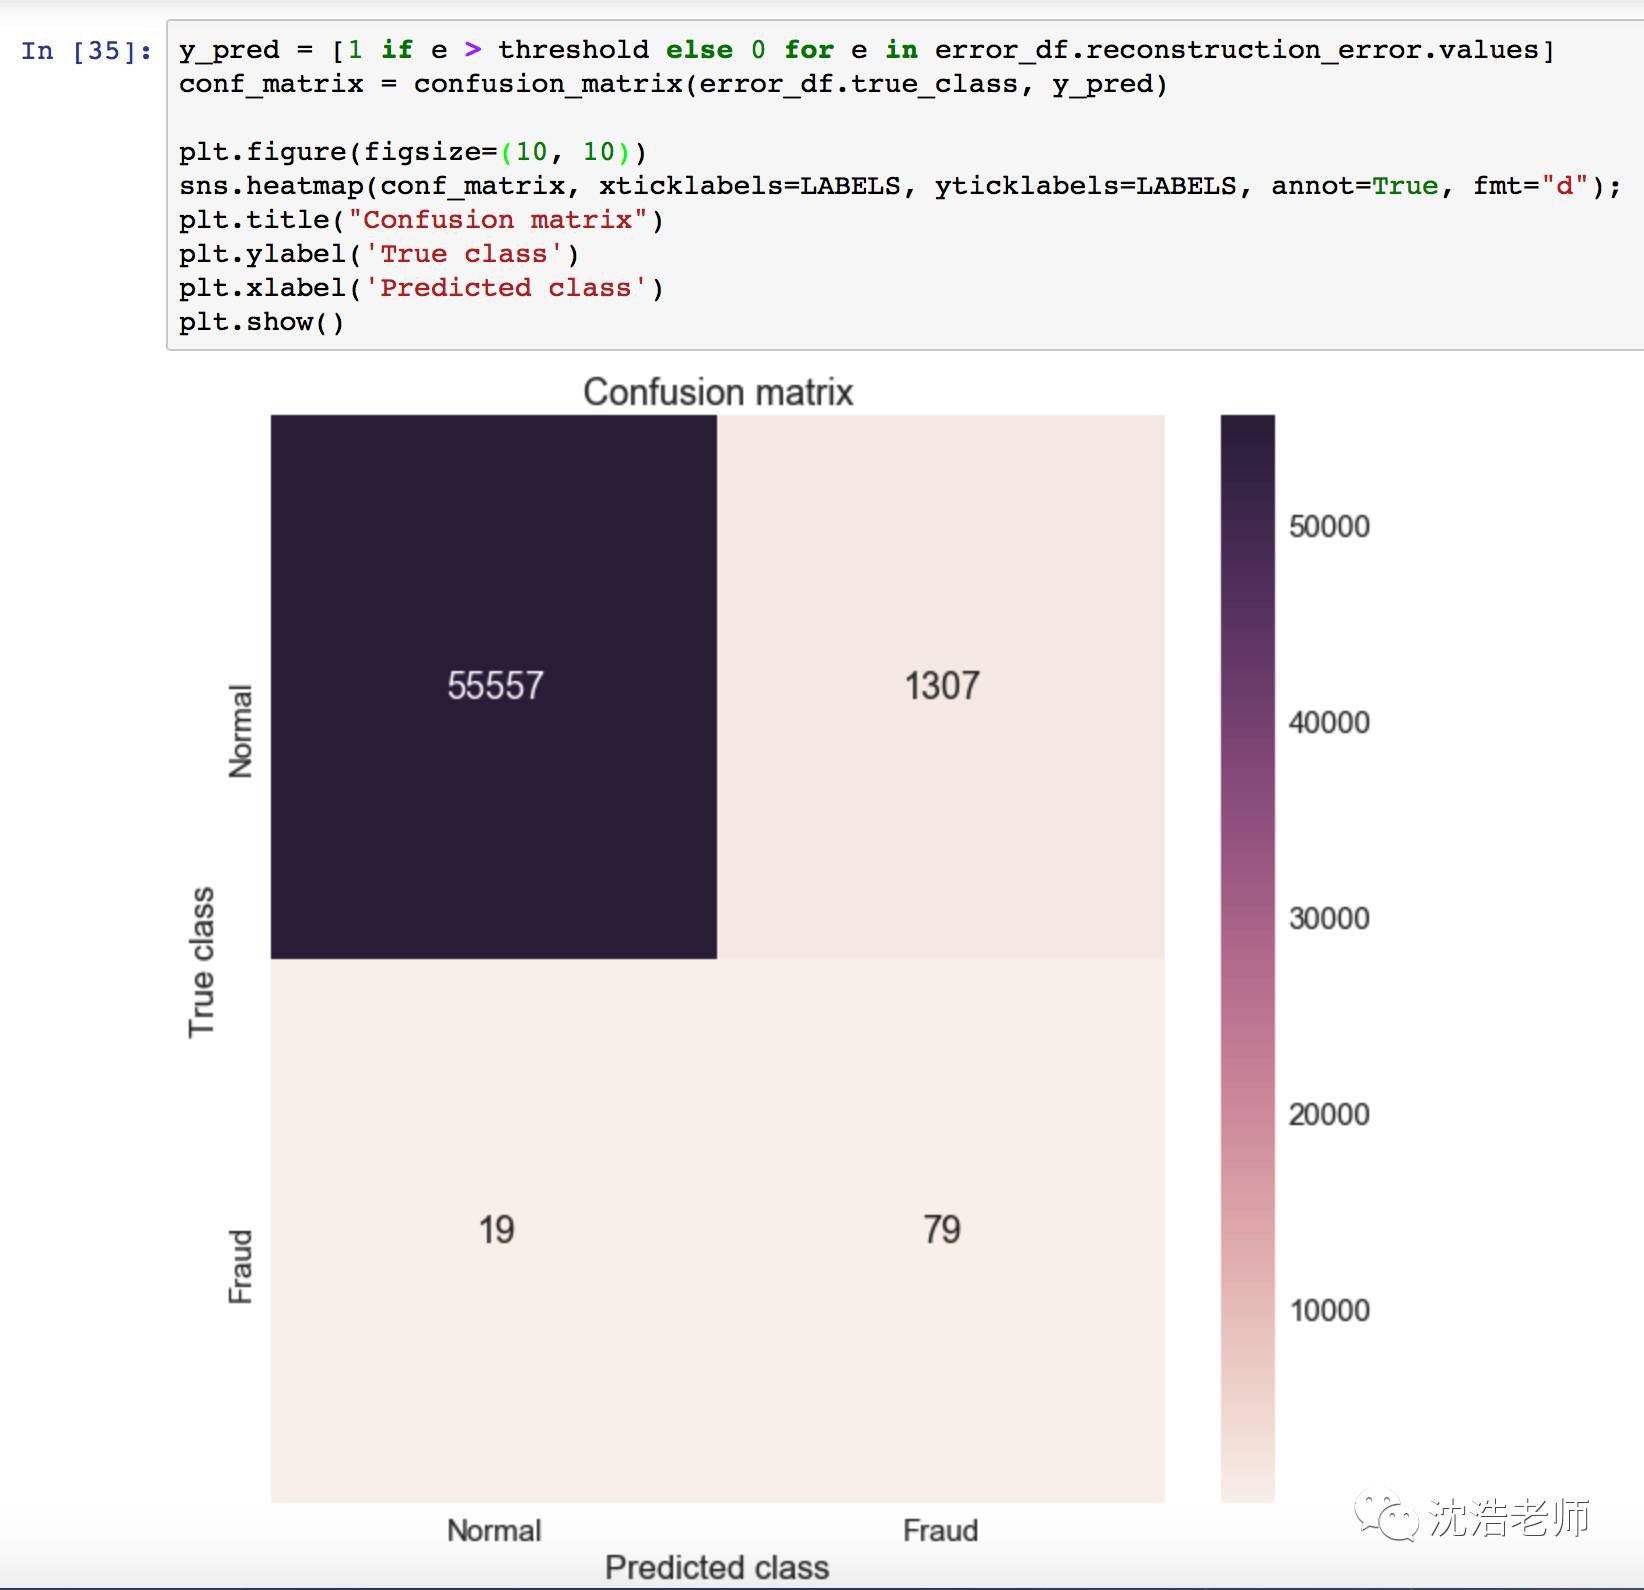Click the 'Confusion matrix' plot title
Viewport: 1644px width, 1590px height.
pyautogui.click(x=718, y=392)
